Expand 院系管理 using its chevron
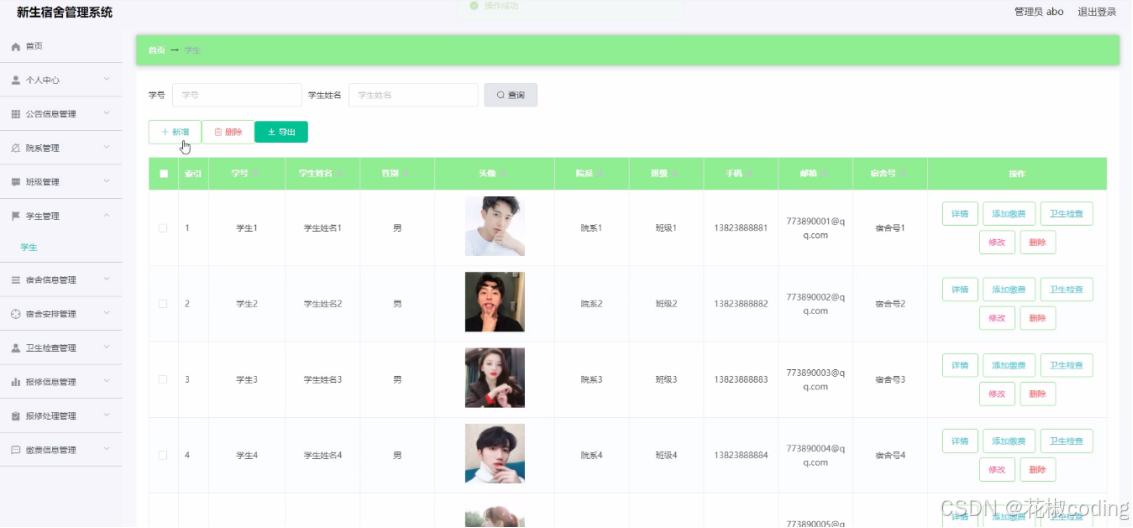The width and height of the screenshot is (1133, 528). [107, 147]
